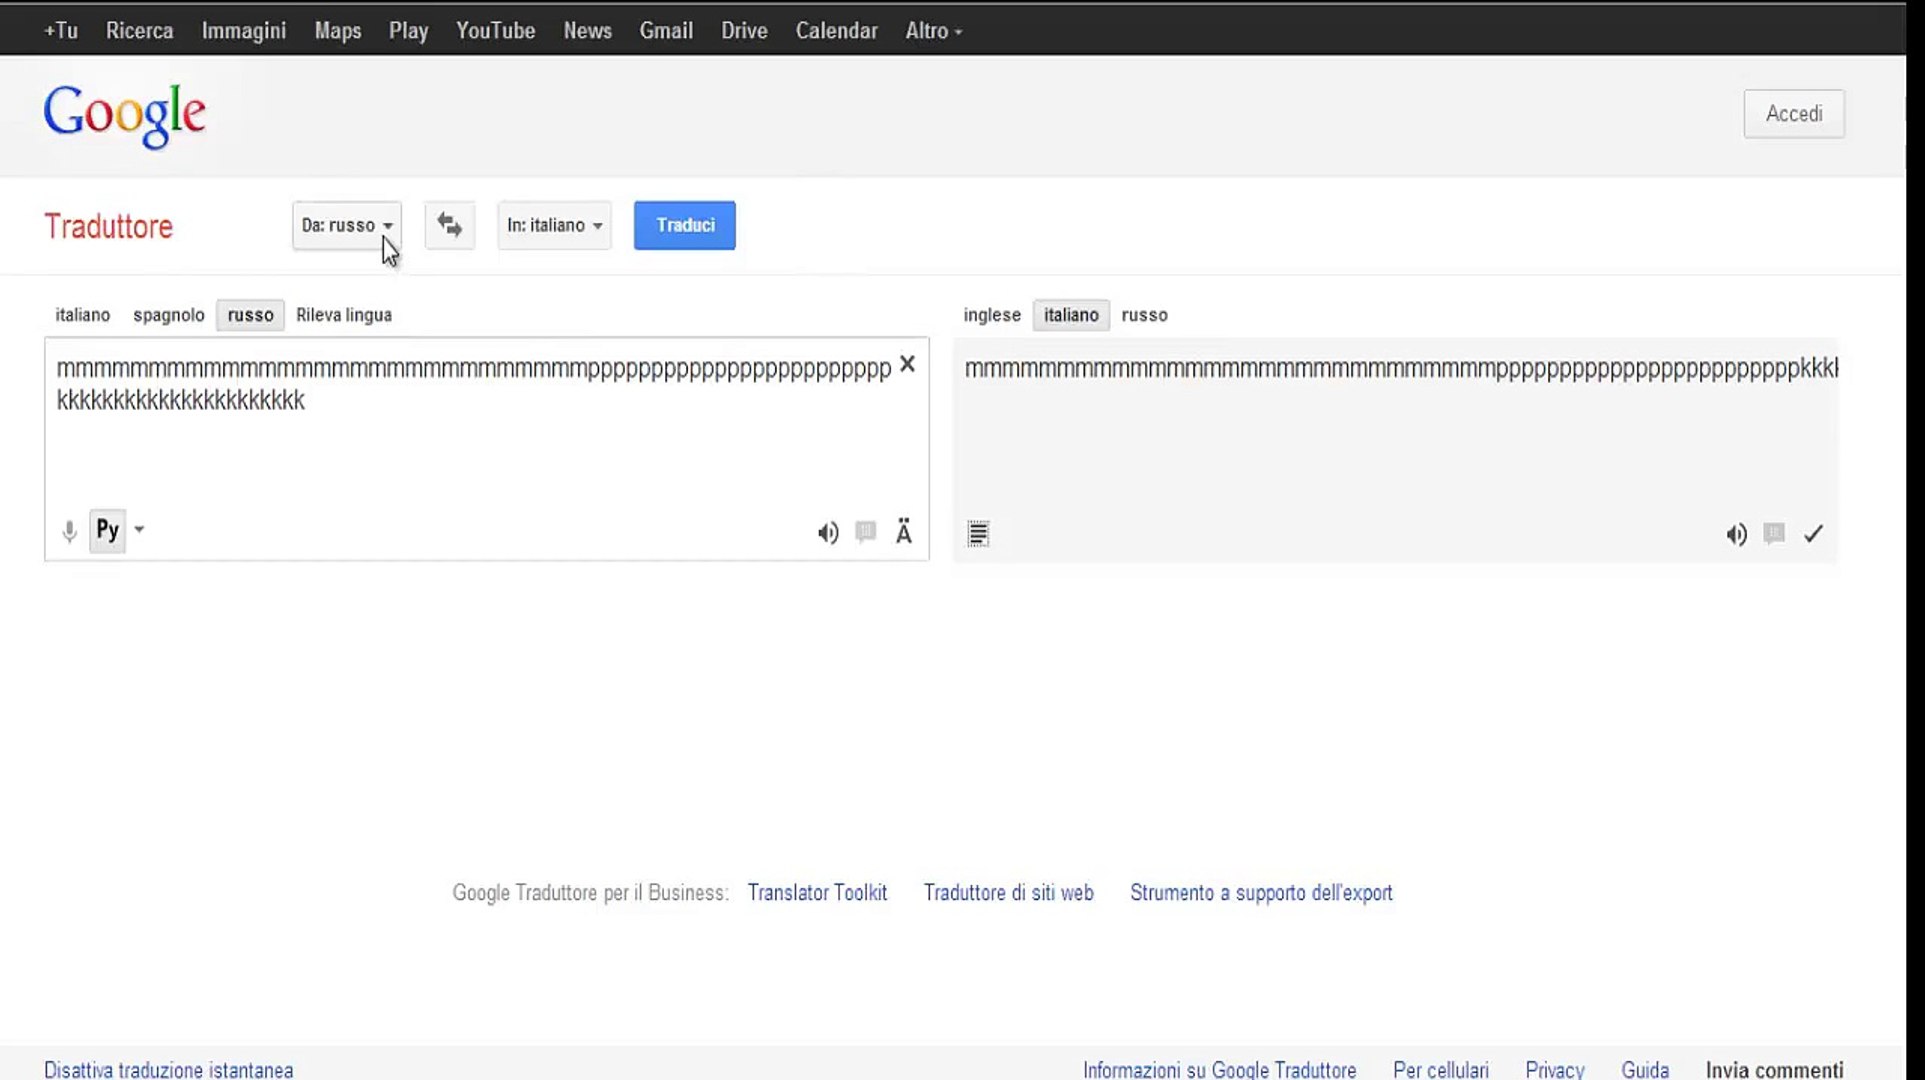Click the microphone voice input icon
The image size is (1925, 1080).
pyautogui.click(x=69, y=531)
